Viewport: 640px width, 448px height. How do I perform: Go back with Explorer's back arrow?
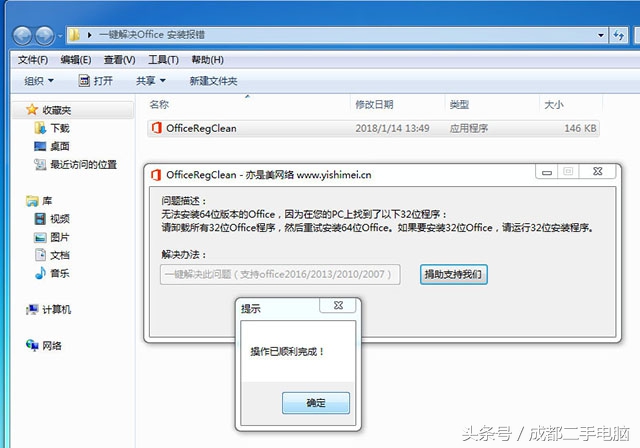(22, 36)
